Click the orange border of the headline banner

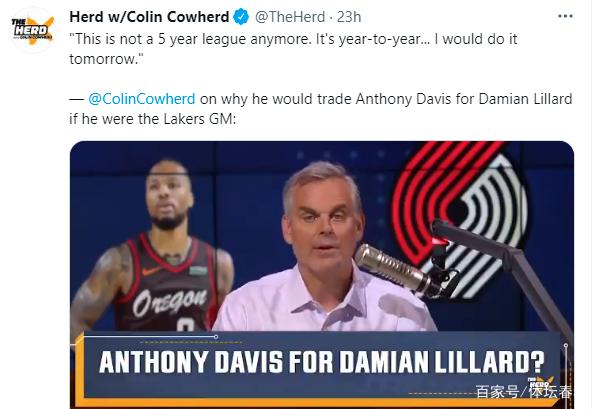point(79,370)
